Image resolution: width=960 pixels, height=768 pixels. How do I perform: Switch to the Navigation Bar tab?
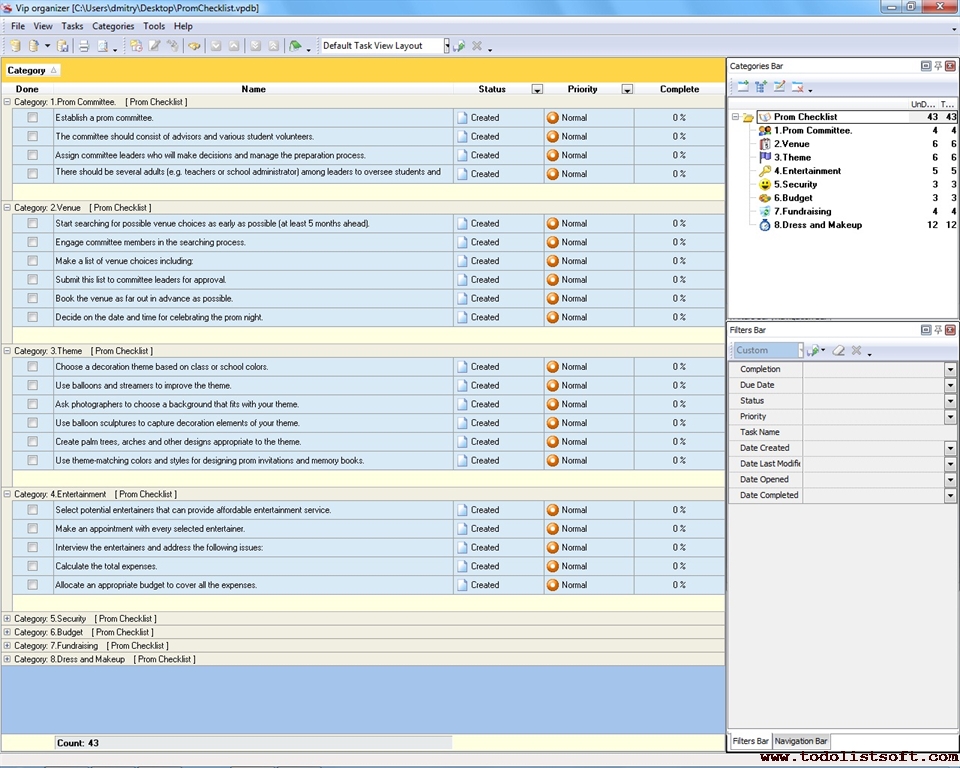click(x=802, y=741)
